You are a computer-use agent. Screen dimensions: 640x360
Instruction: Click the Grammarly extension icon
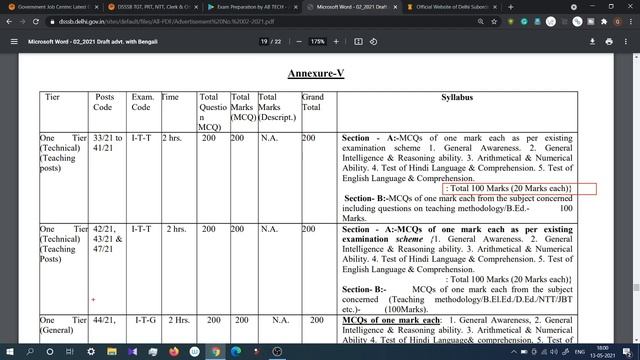click(524, 21)
